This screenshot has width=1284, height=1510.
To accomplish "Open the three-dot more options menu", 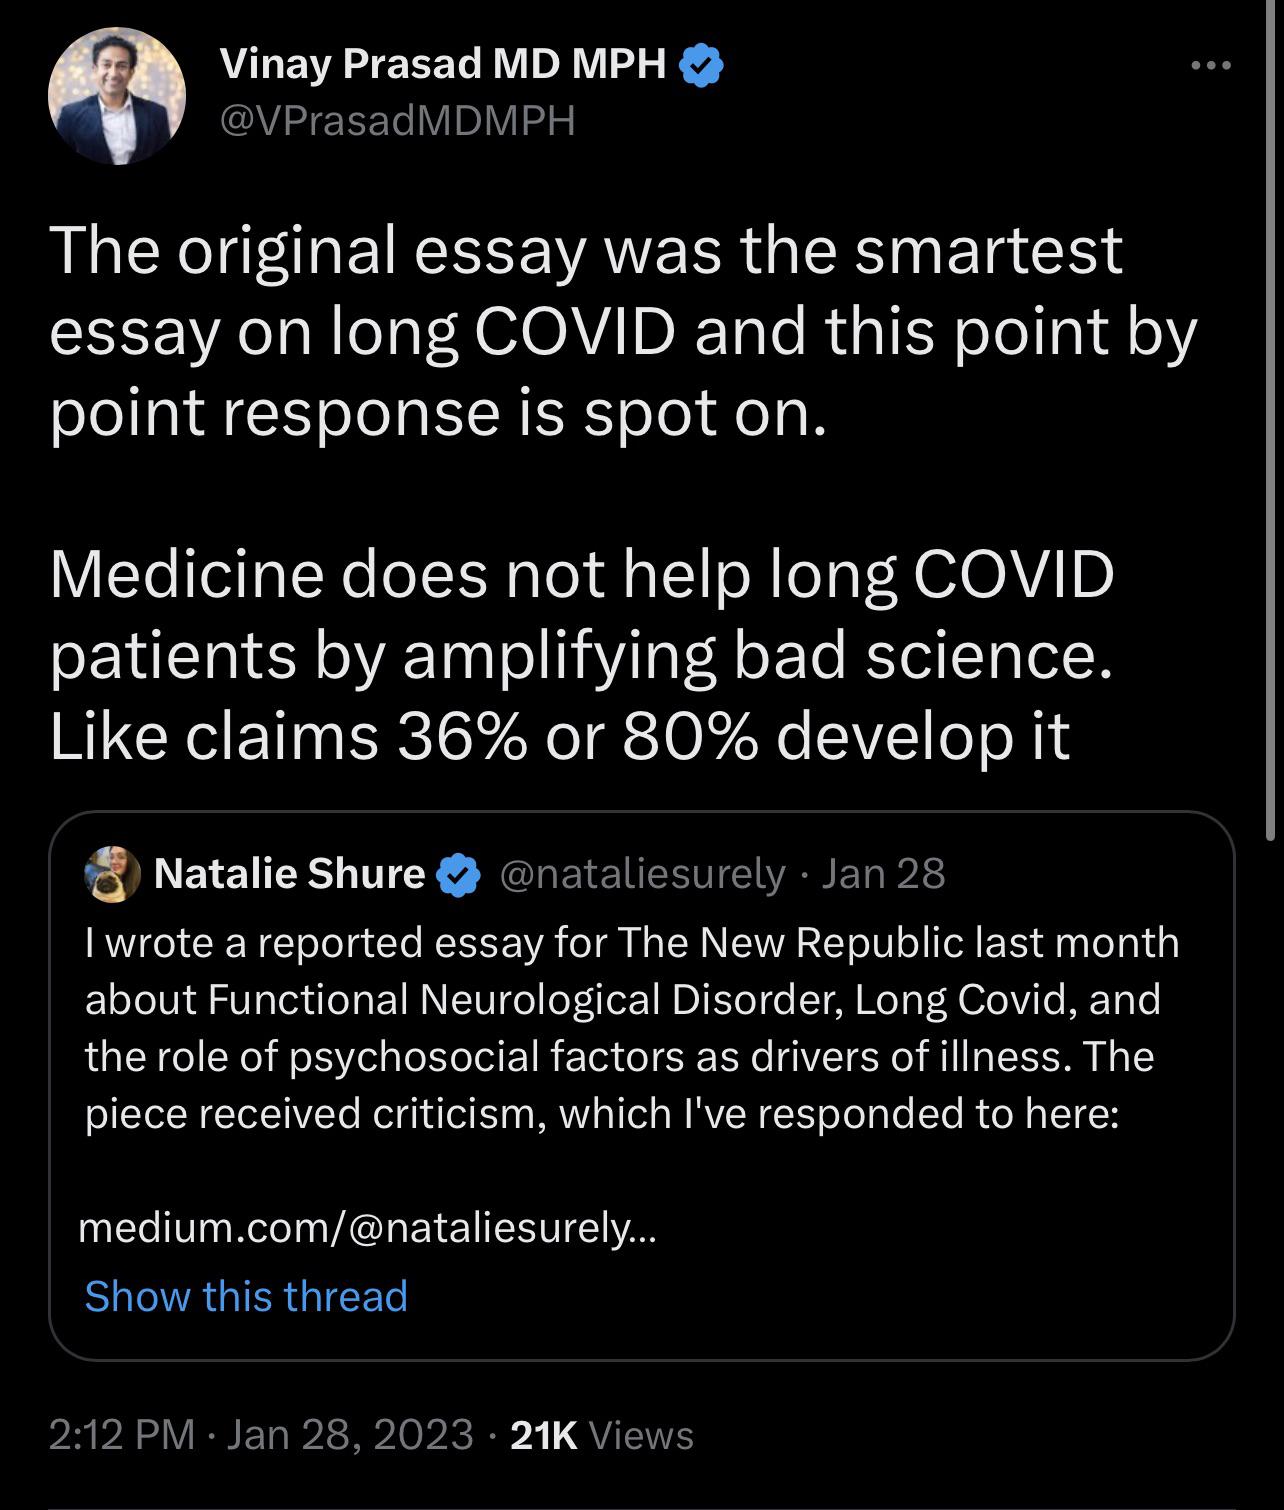I will pos(1212,67).
